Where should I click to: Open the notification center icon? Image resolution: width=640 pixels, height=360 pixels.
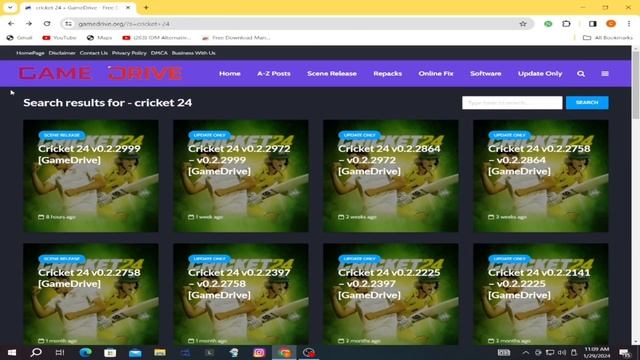[x=624, y=353]
